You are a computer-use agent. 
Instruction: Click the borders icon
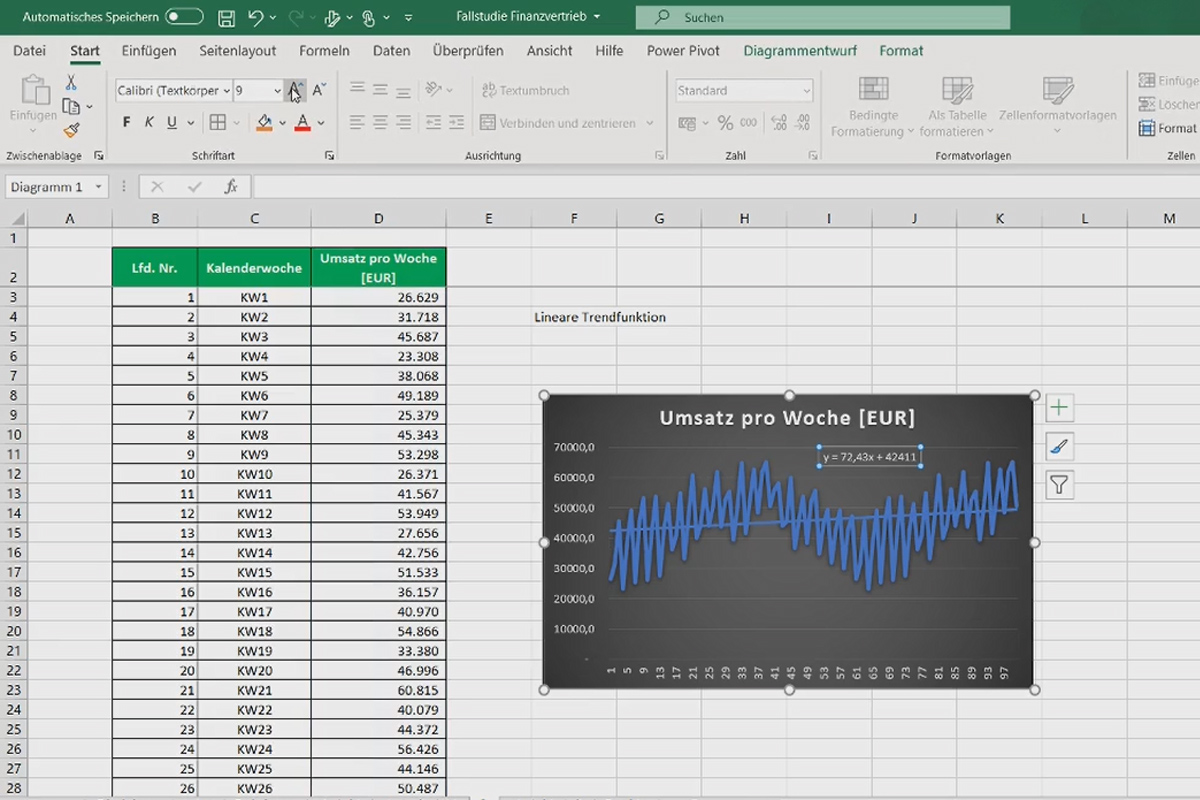(218, 122)
